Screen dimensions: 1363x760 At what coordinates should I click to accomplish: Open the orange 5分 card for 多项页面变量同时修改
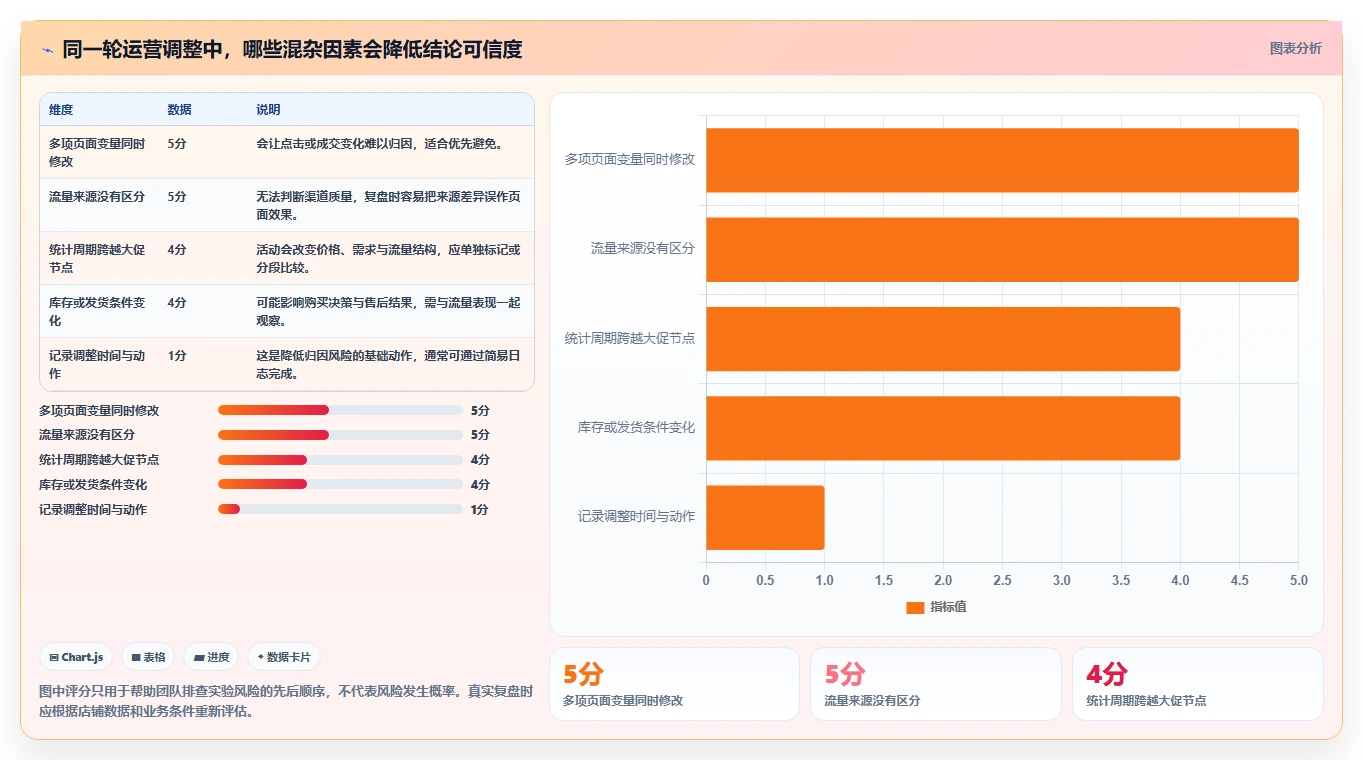[674, 684]
